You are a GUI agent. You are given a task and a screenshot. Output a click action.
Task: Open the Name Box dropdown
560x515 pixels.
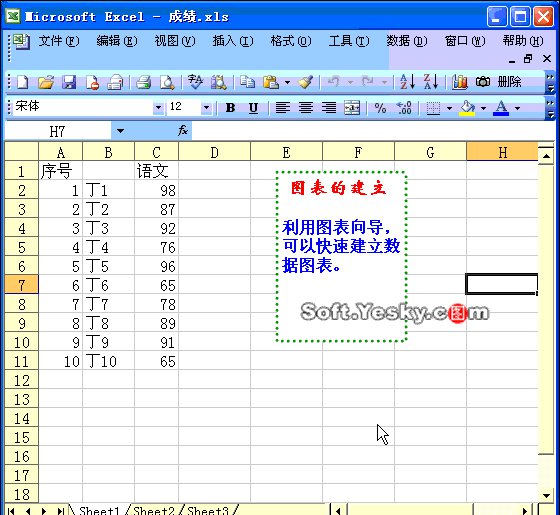point(120,131)
